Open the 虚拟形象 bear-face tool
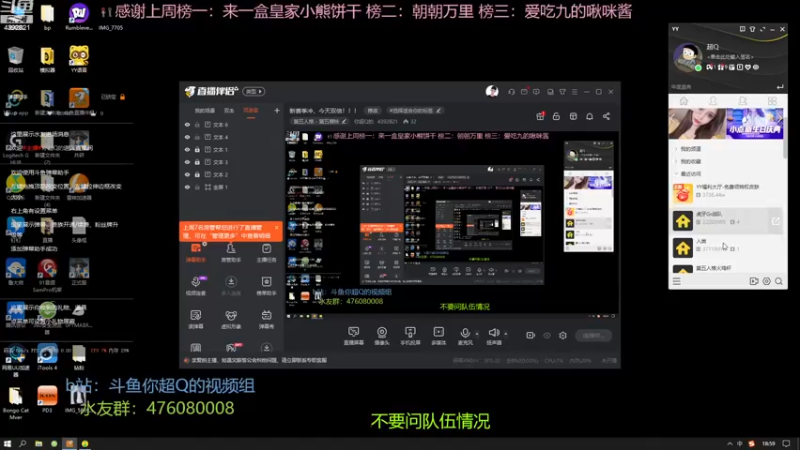Image resolution: width=800 pixels, height=450 pixels. 231,319
